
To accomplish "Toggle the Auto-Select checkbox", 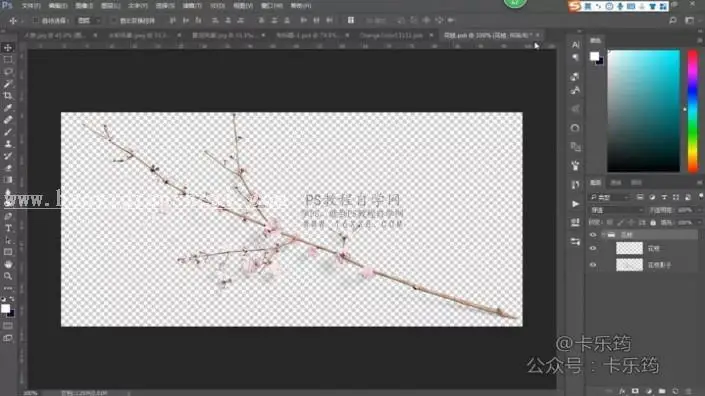I will [36, 21].
